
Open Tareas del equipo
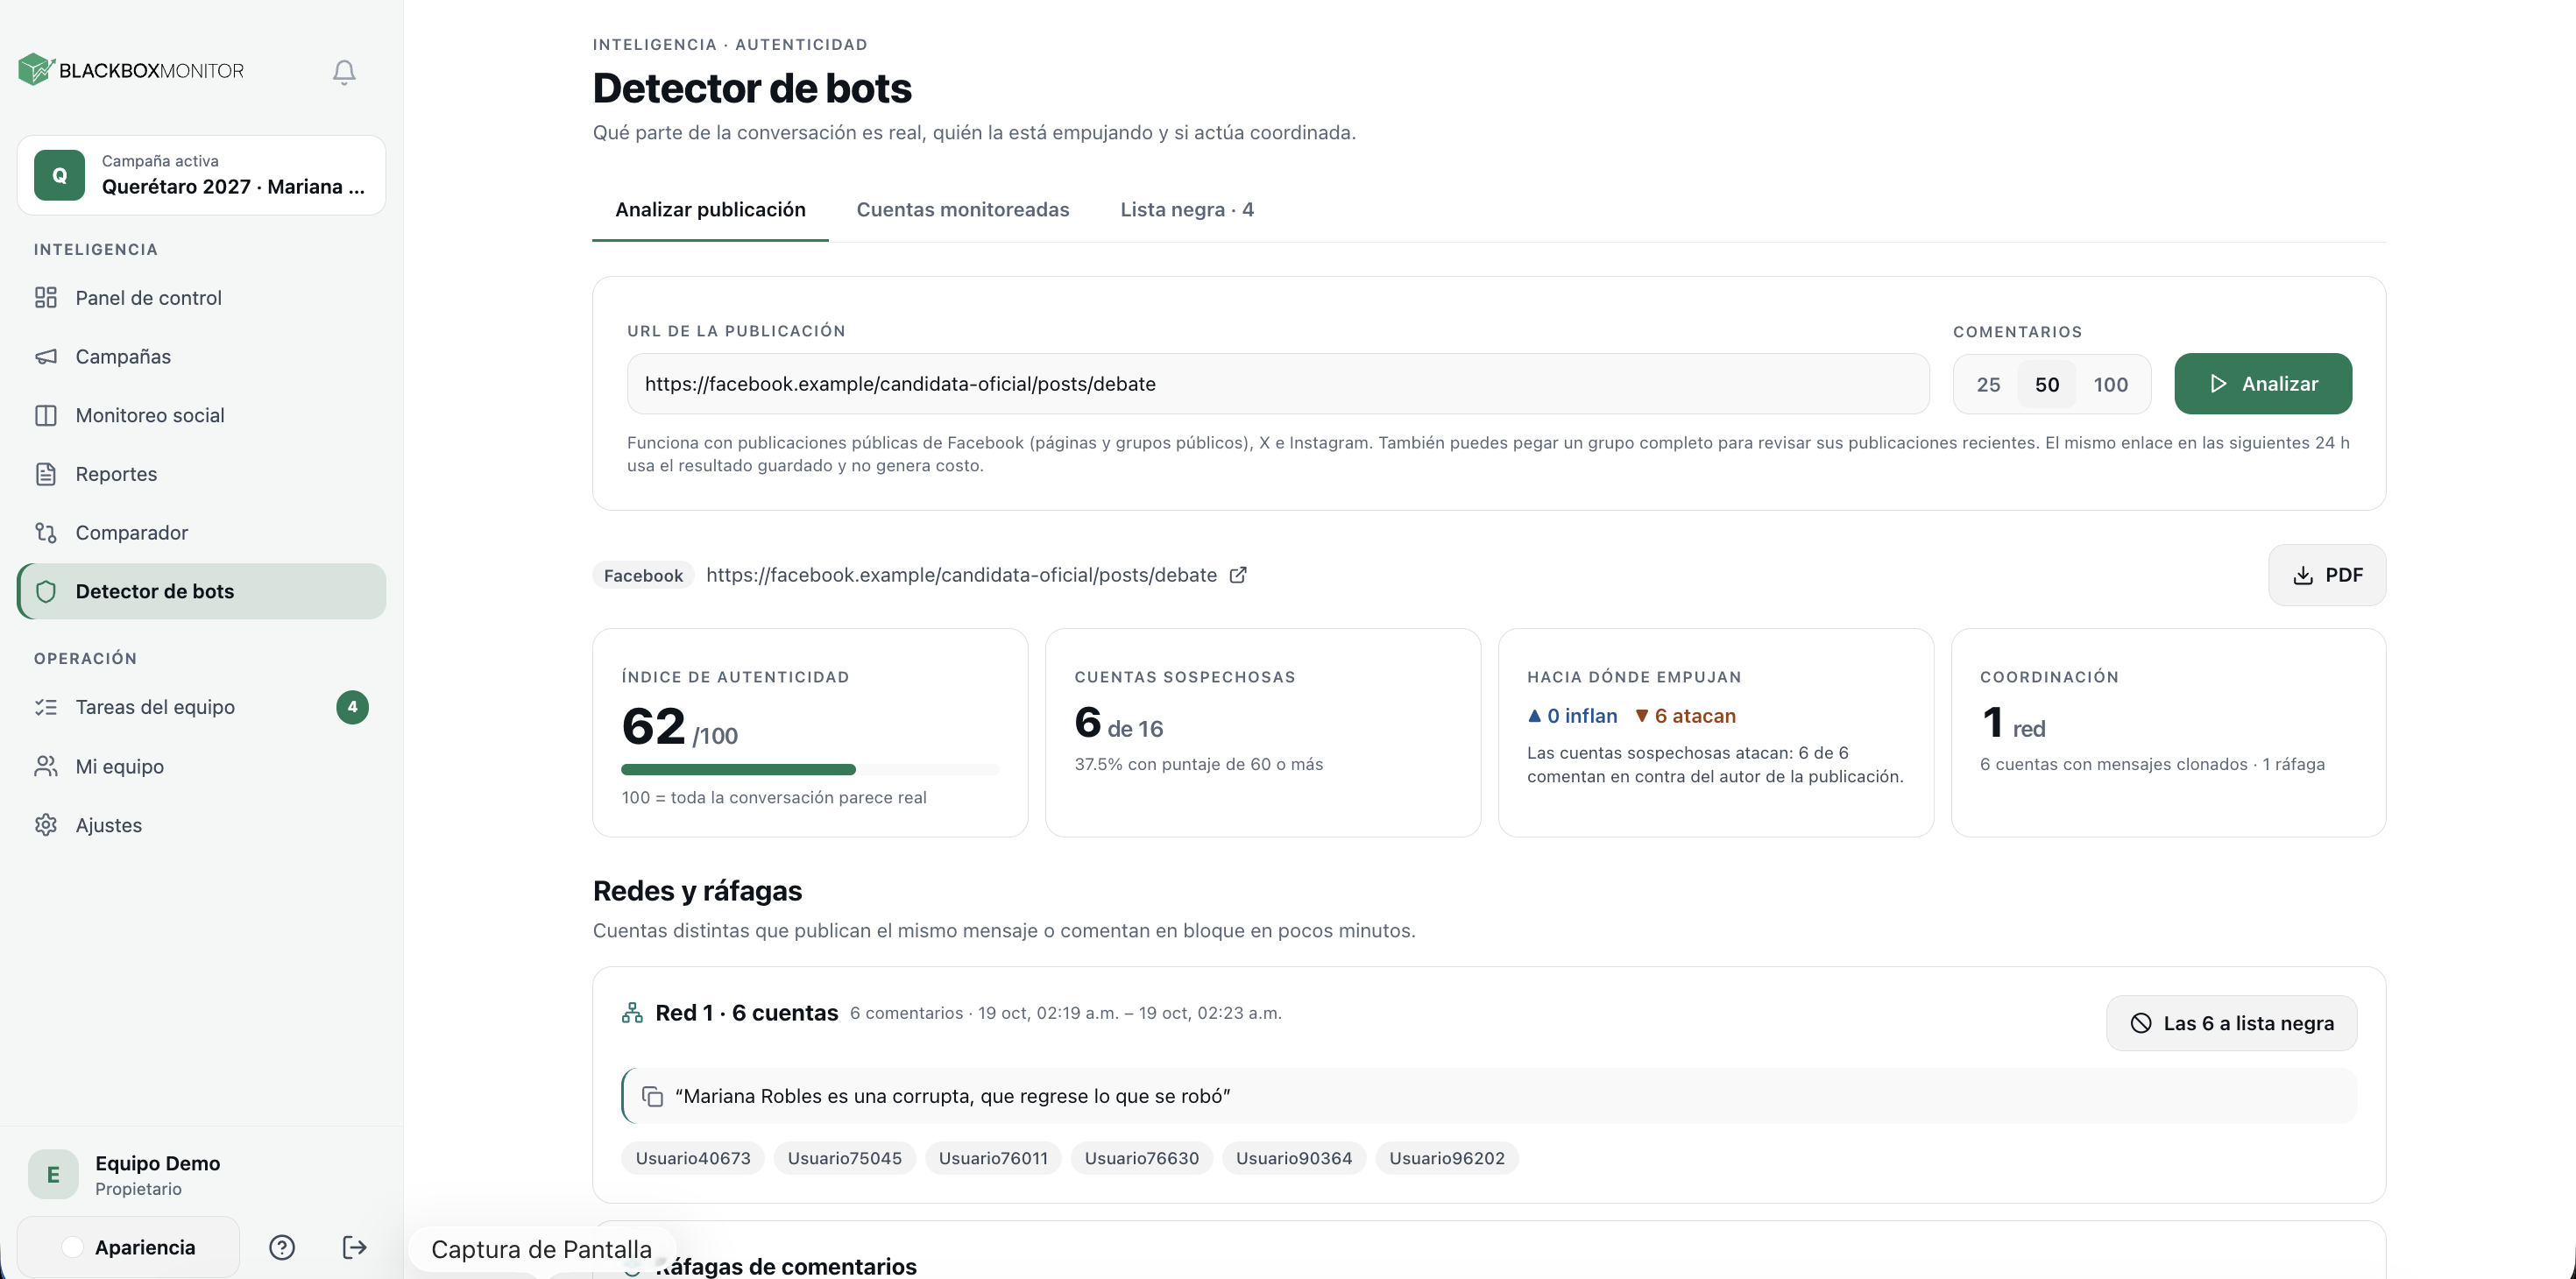(x=201, y=707)
